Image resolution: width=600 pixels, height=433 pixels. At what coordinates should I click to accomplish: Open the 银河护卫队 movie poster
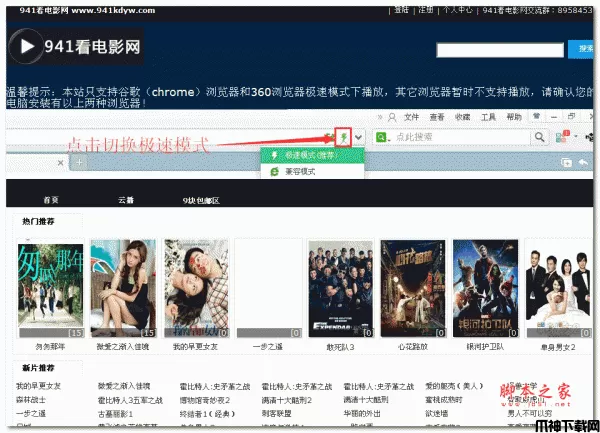tap(486, 289)
